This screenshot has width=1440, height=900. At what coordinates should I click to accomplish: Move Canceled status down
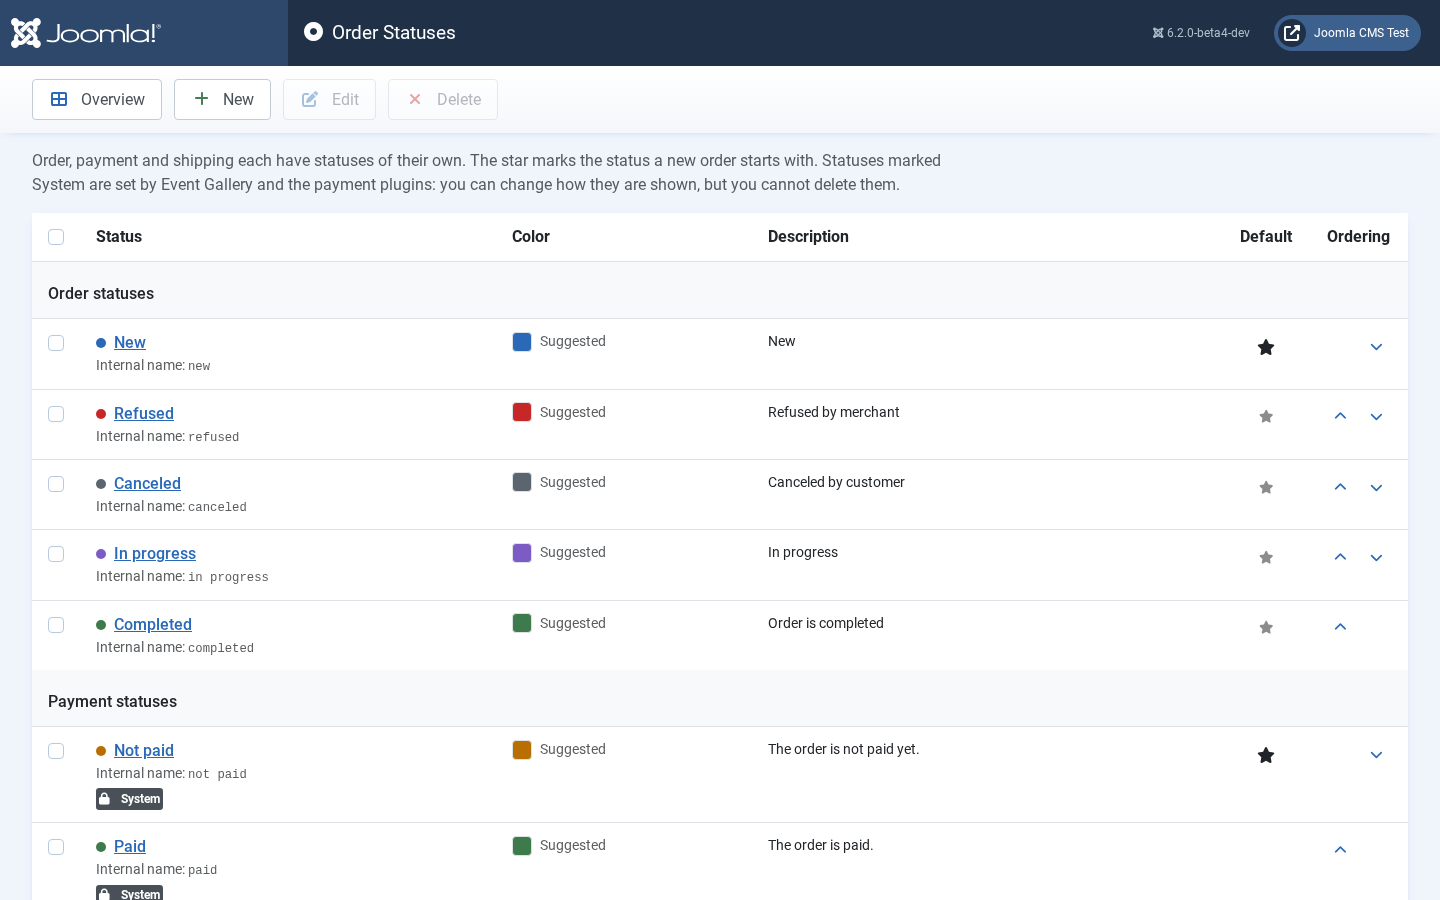[x=1376, y=488]
